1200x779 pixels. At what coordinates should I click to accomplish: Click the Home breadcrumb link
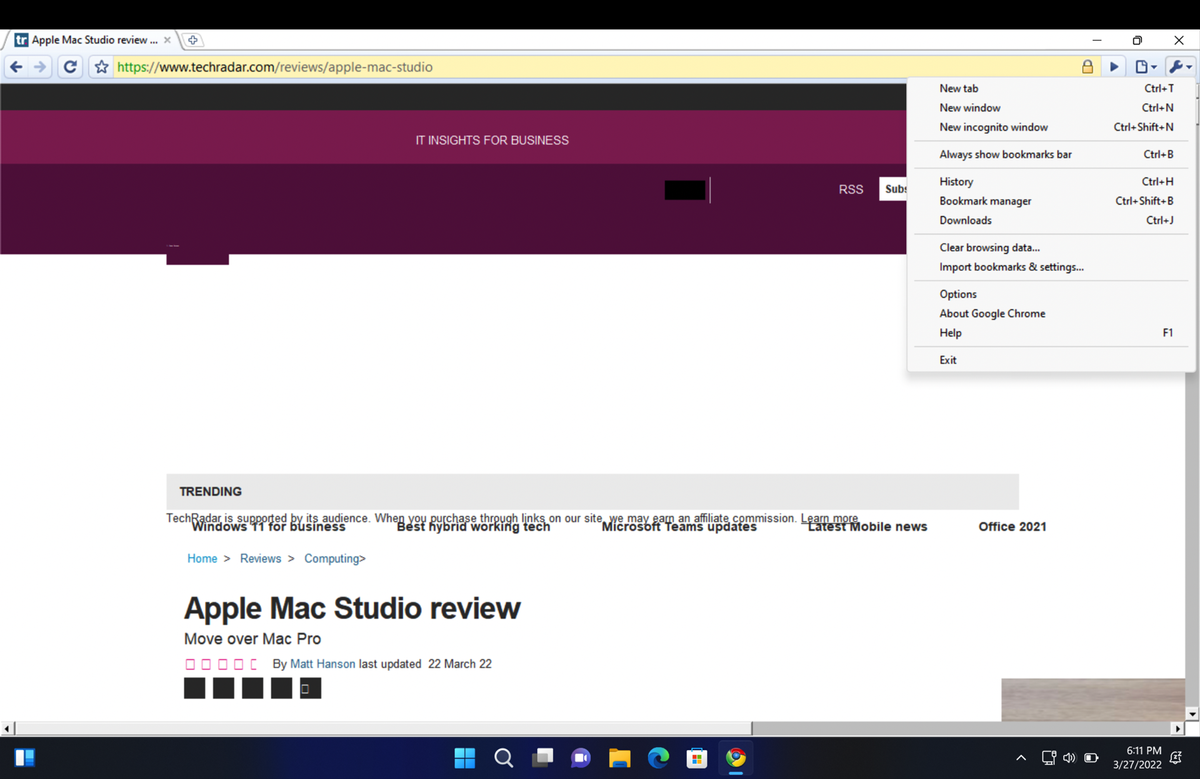point(202,558)
